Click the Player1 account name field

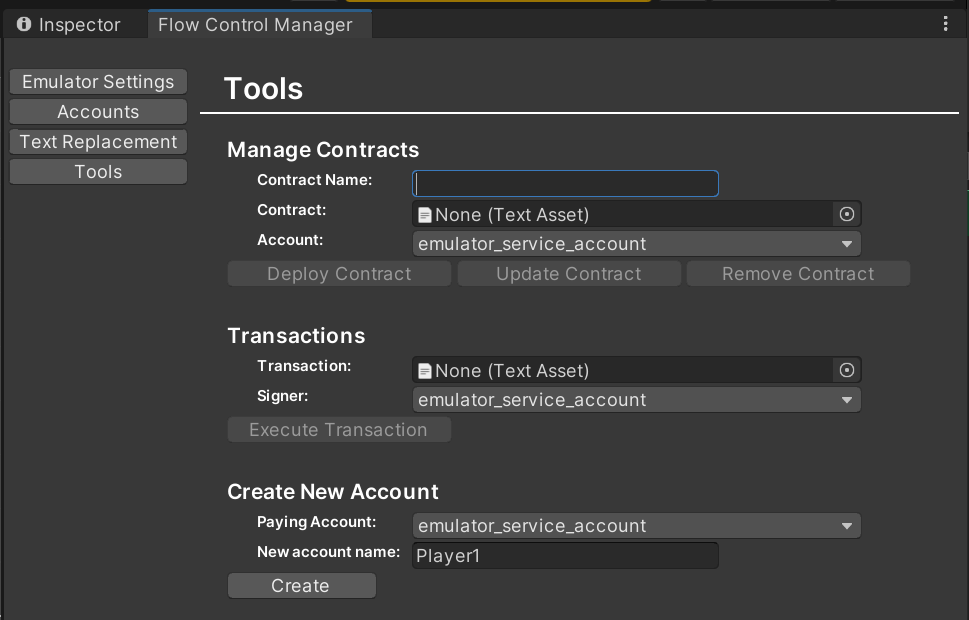tap(564, 555)
